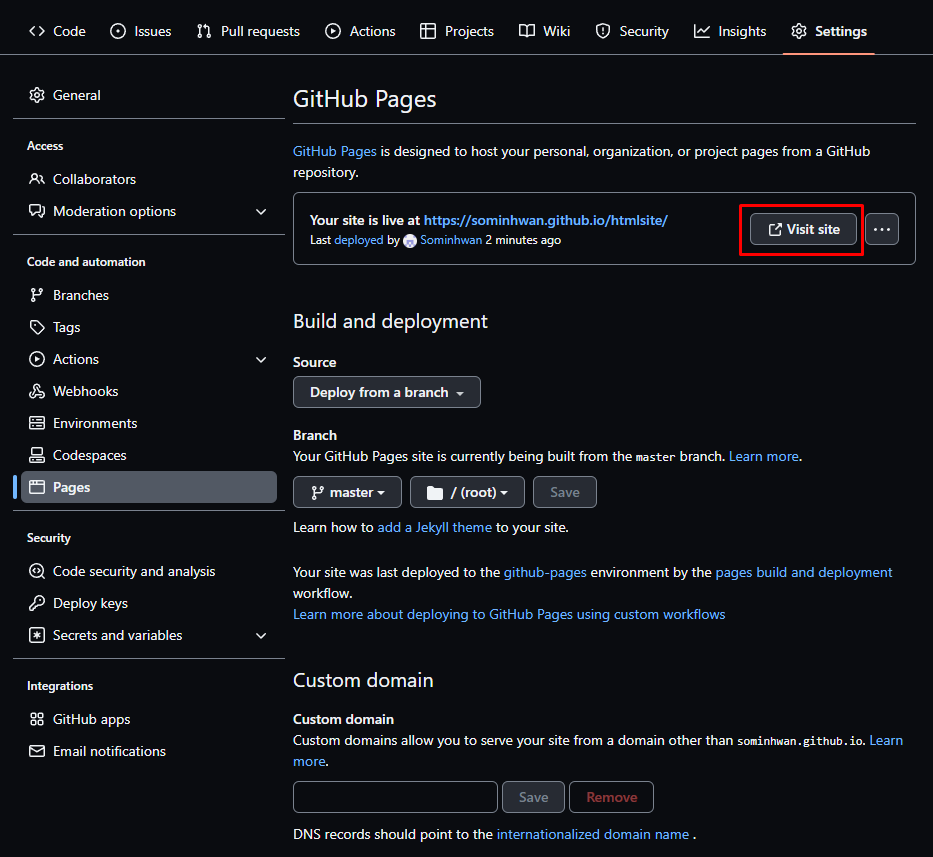
Task: Click the Tags tag icon
Action: [x=37, y=327]
